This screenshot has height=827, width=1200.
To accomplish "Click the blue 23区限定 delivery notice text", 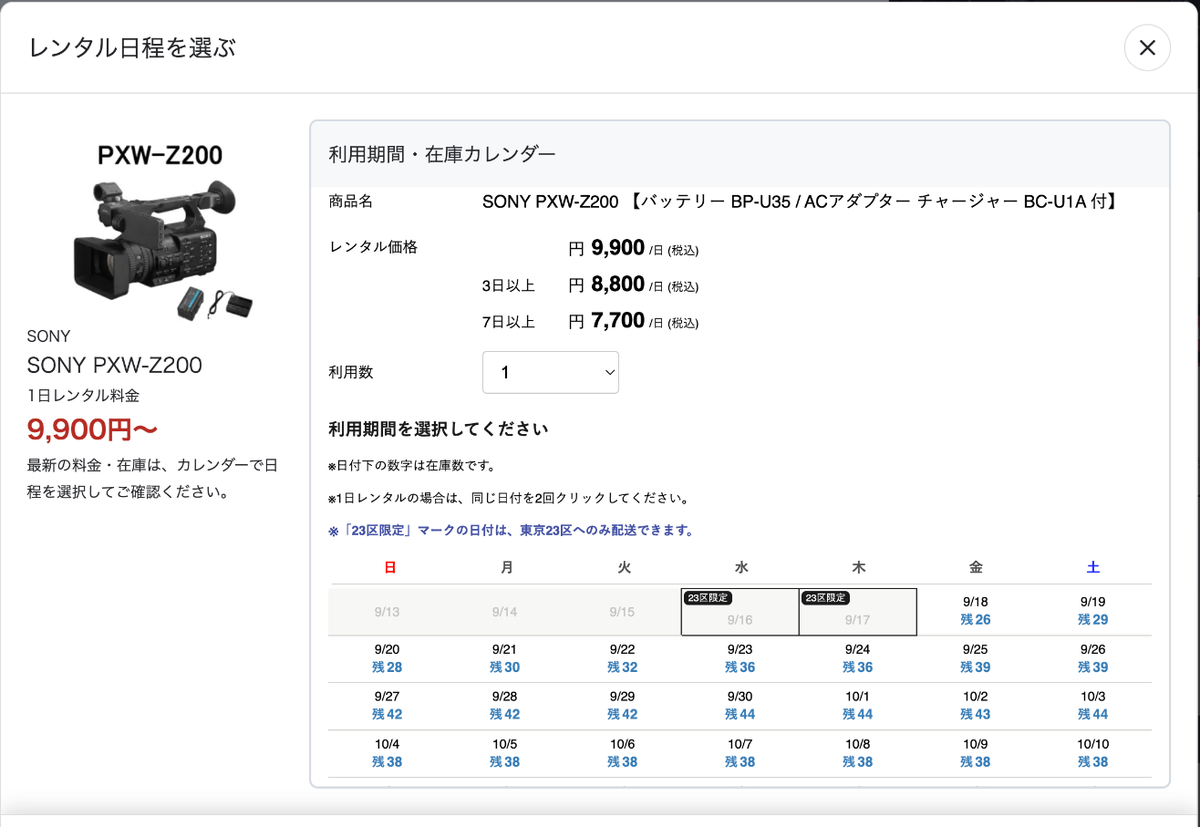I will pos(511,530).
